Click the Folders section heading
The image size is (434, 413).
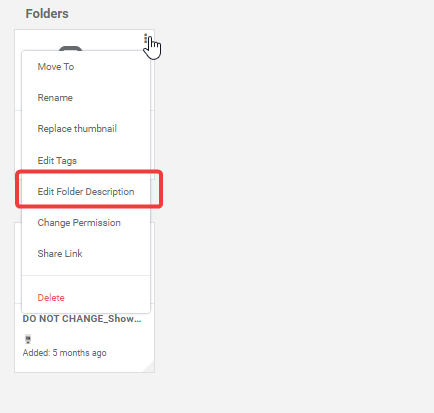[x=47, y=14]
